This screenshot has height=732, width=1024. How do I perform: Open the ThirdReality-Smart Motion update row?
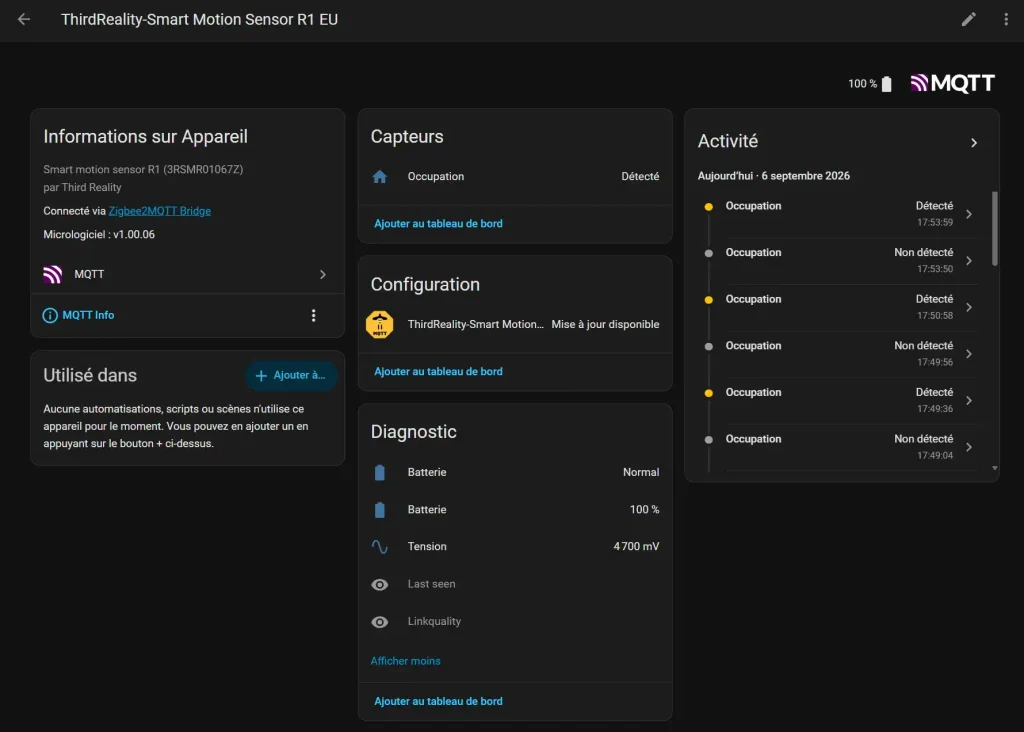(x=515, y=325)
